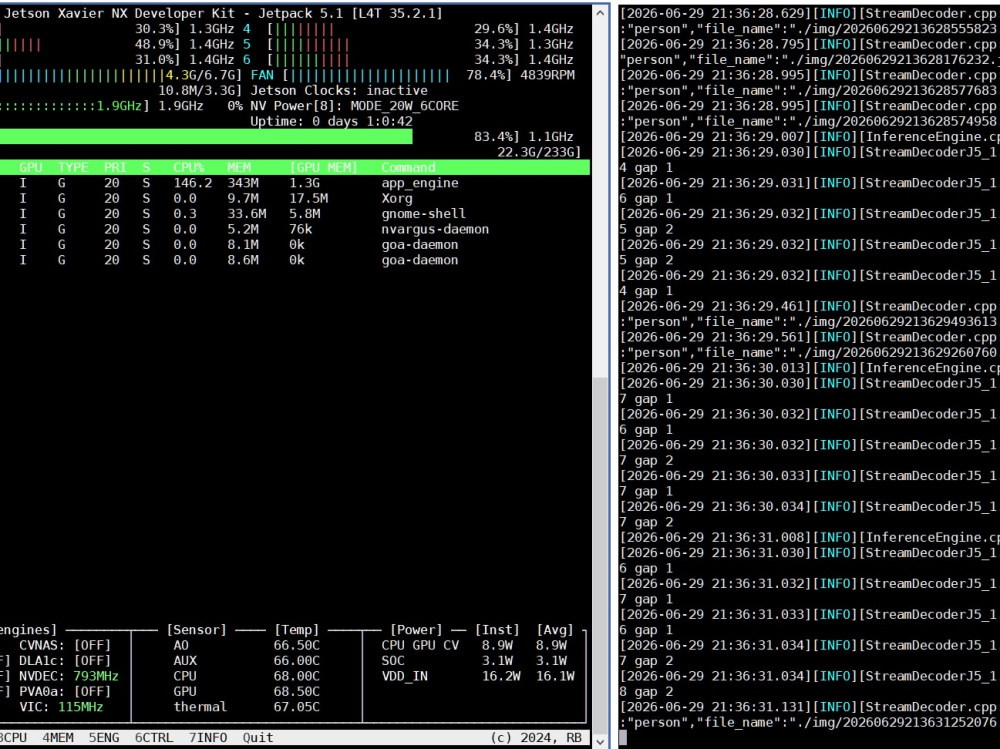Click the 4839RPM fan reading
Screen dimensions: 1000x749
pos(547,75)
